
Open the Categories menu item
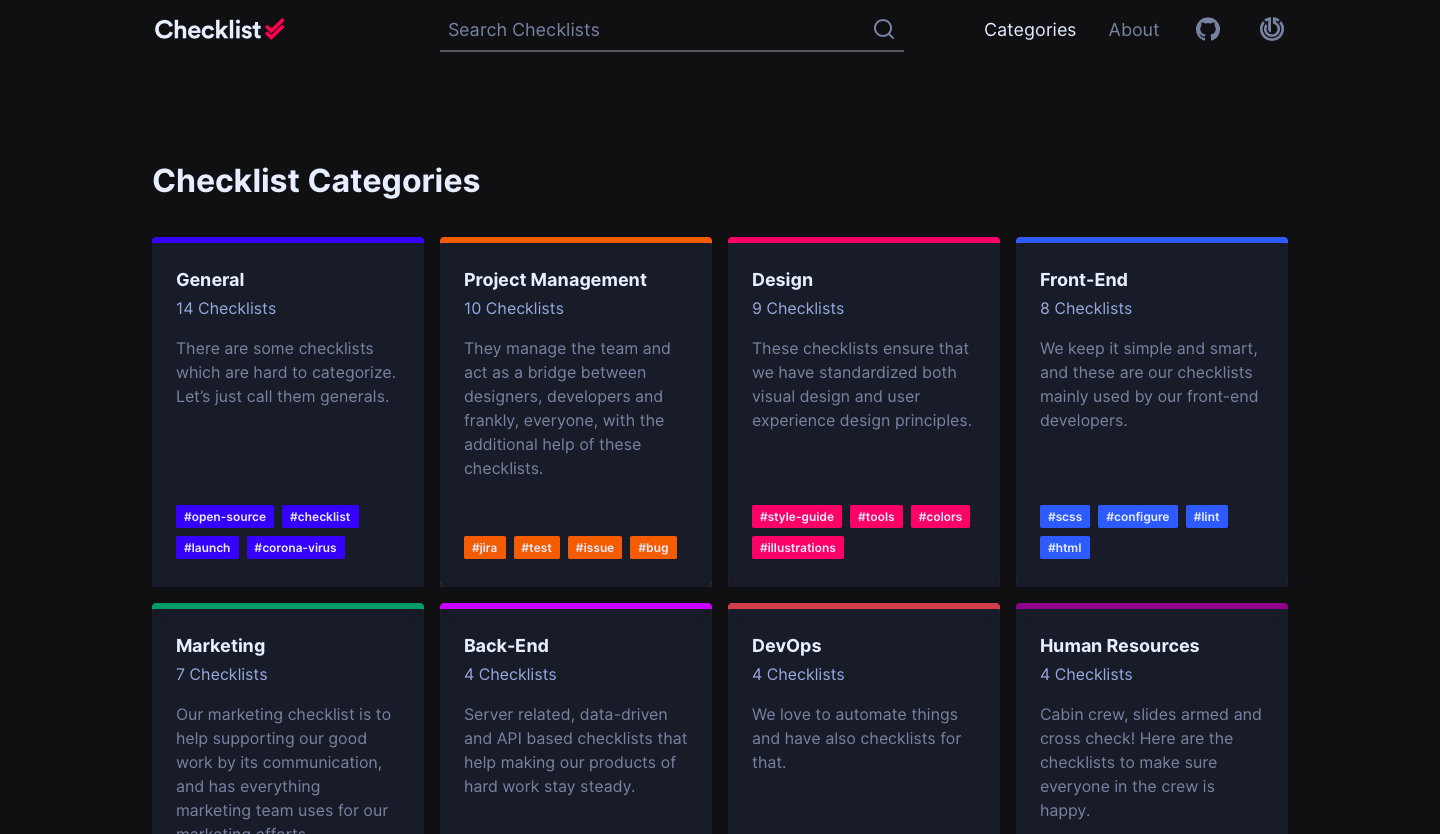coord(1029,30)
